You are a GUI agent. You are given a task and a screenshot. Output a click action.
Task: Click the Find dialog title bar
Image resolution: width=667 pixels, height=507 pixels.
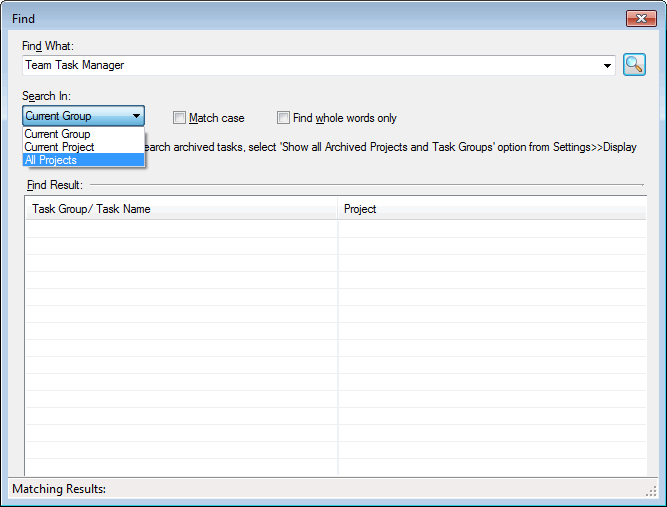pyautogui.click(x=300, y=18)
